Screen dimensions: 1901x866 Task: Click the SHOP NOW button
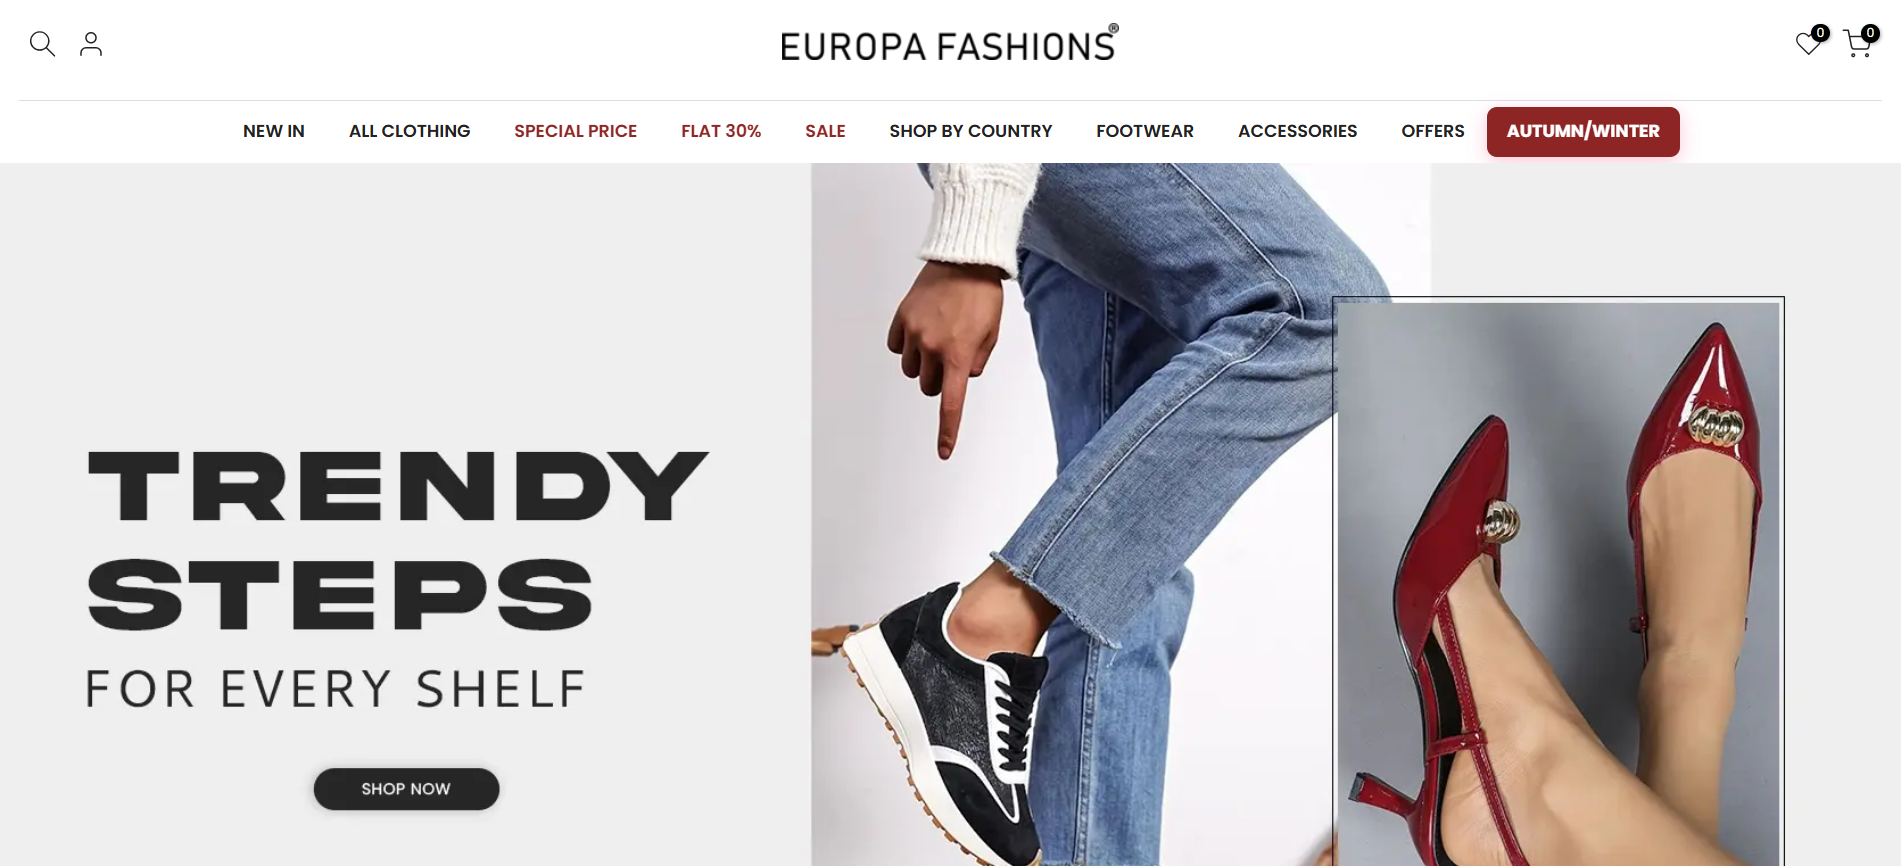[x=406, y=789]
